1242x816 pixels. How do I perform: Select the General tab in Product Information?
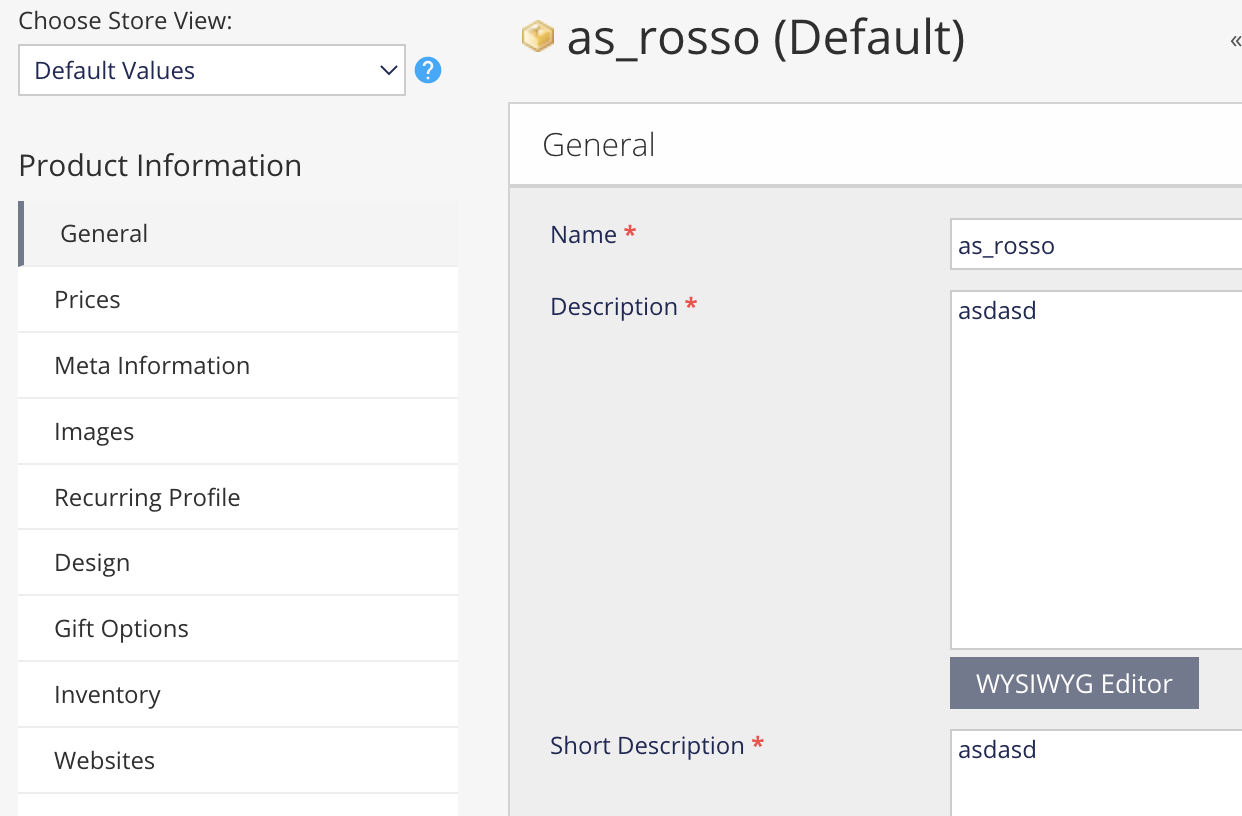tap(104, 234)
